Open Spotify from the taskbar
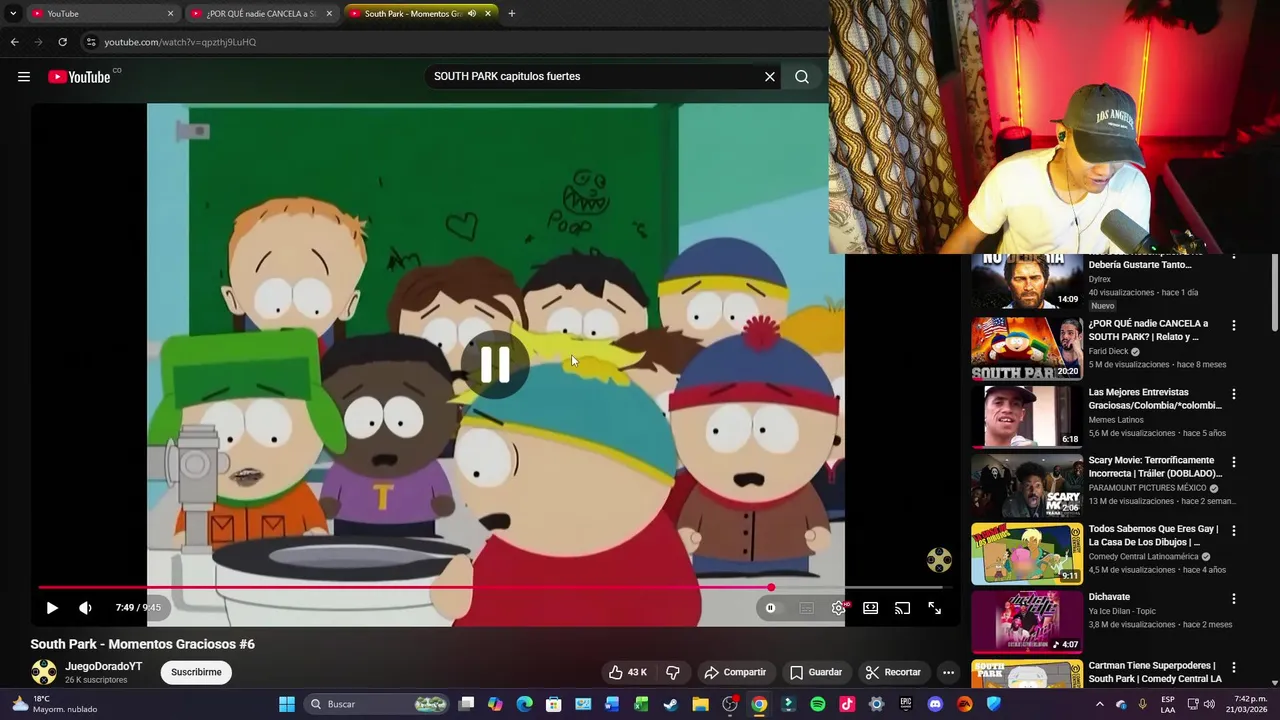This screenshot has width=1280, height=720. click(818, 704)
